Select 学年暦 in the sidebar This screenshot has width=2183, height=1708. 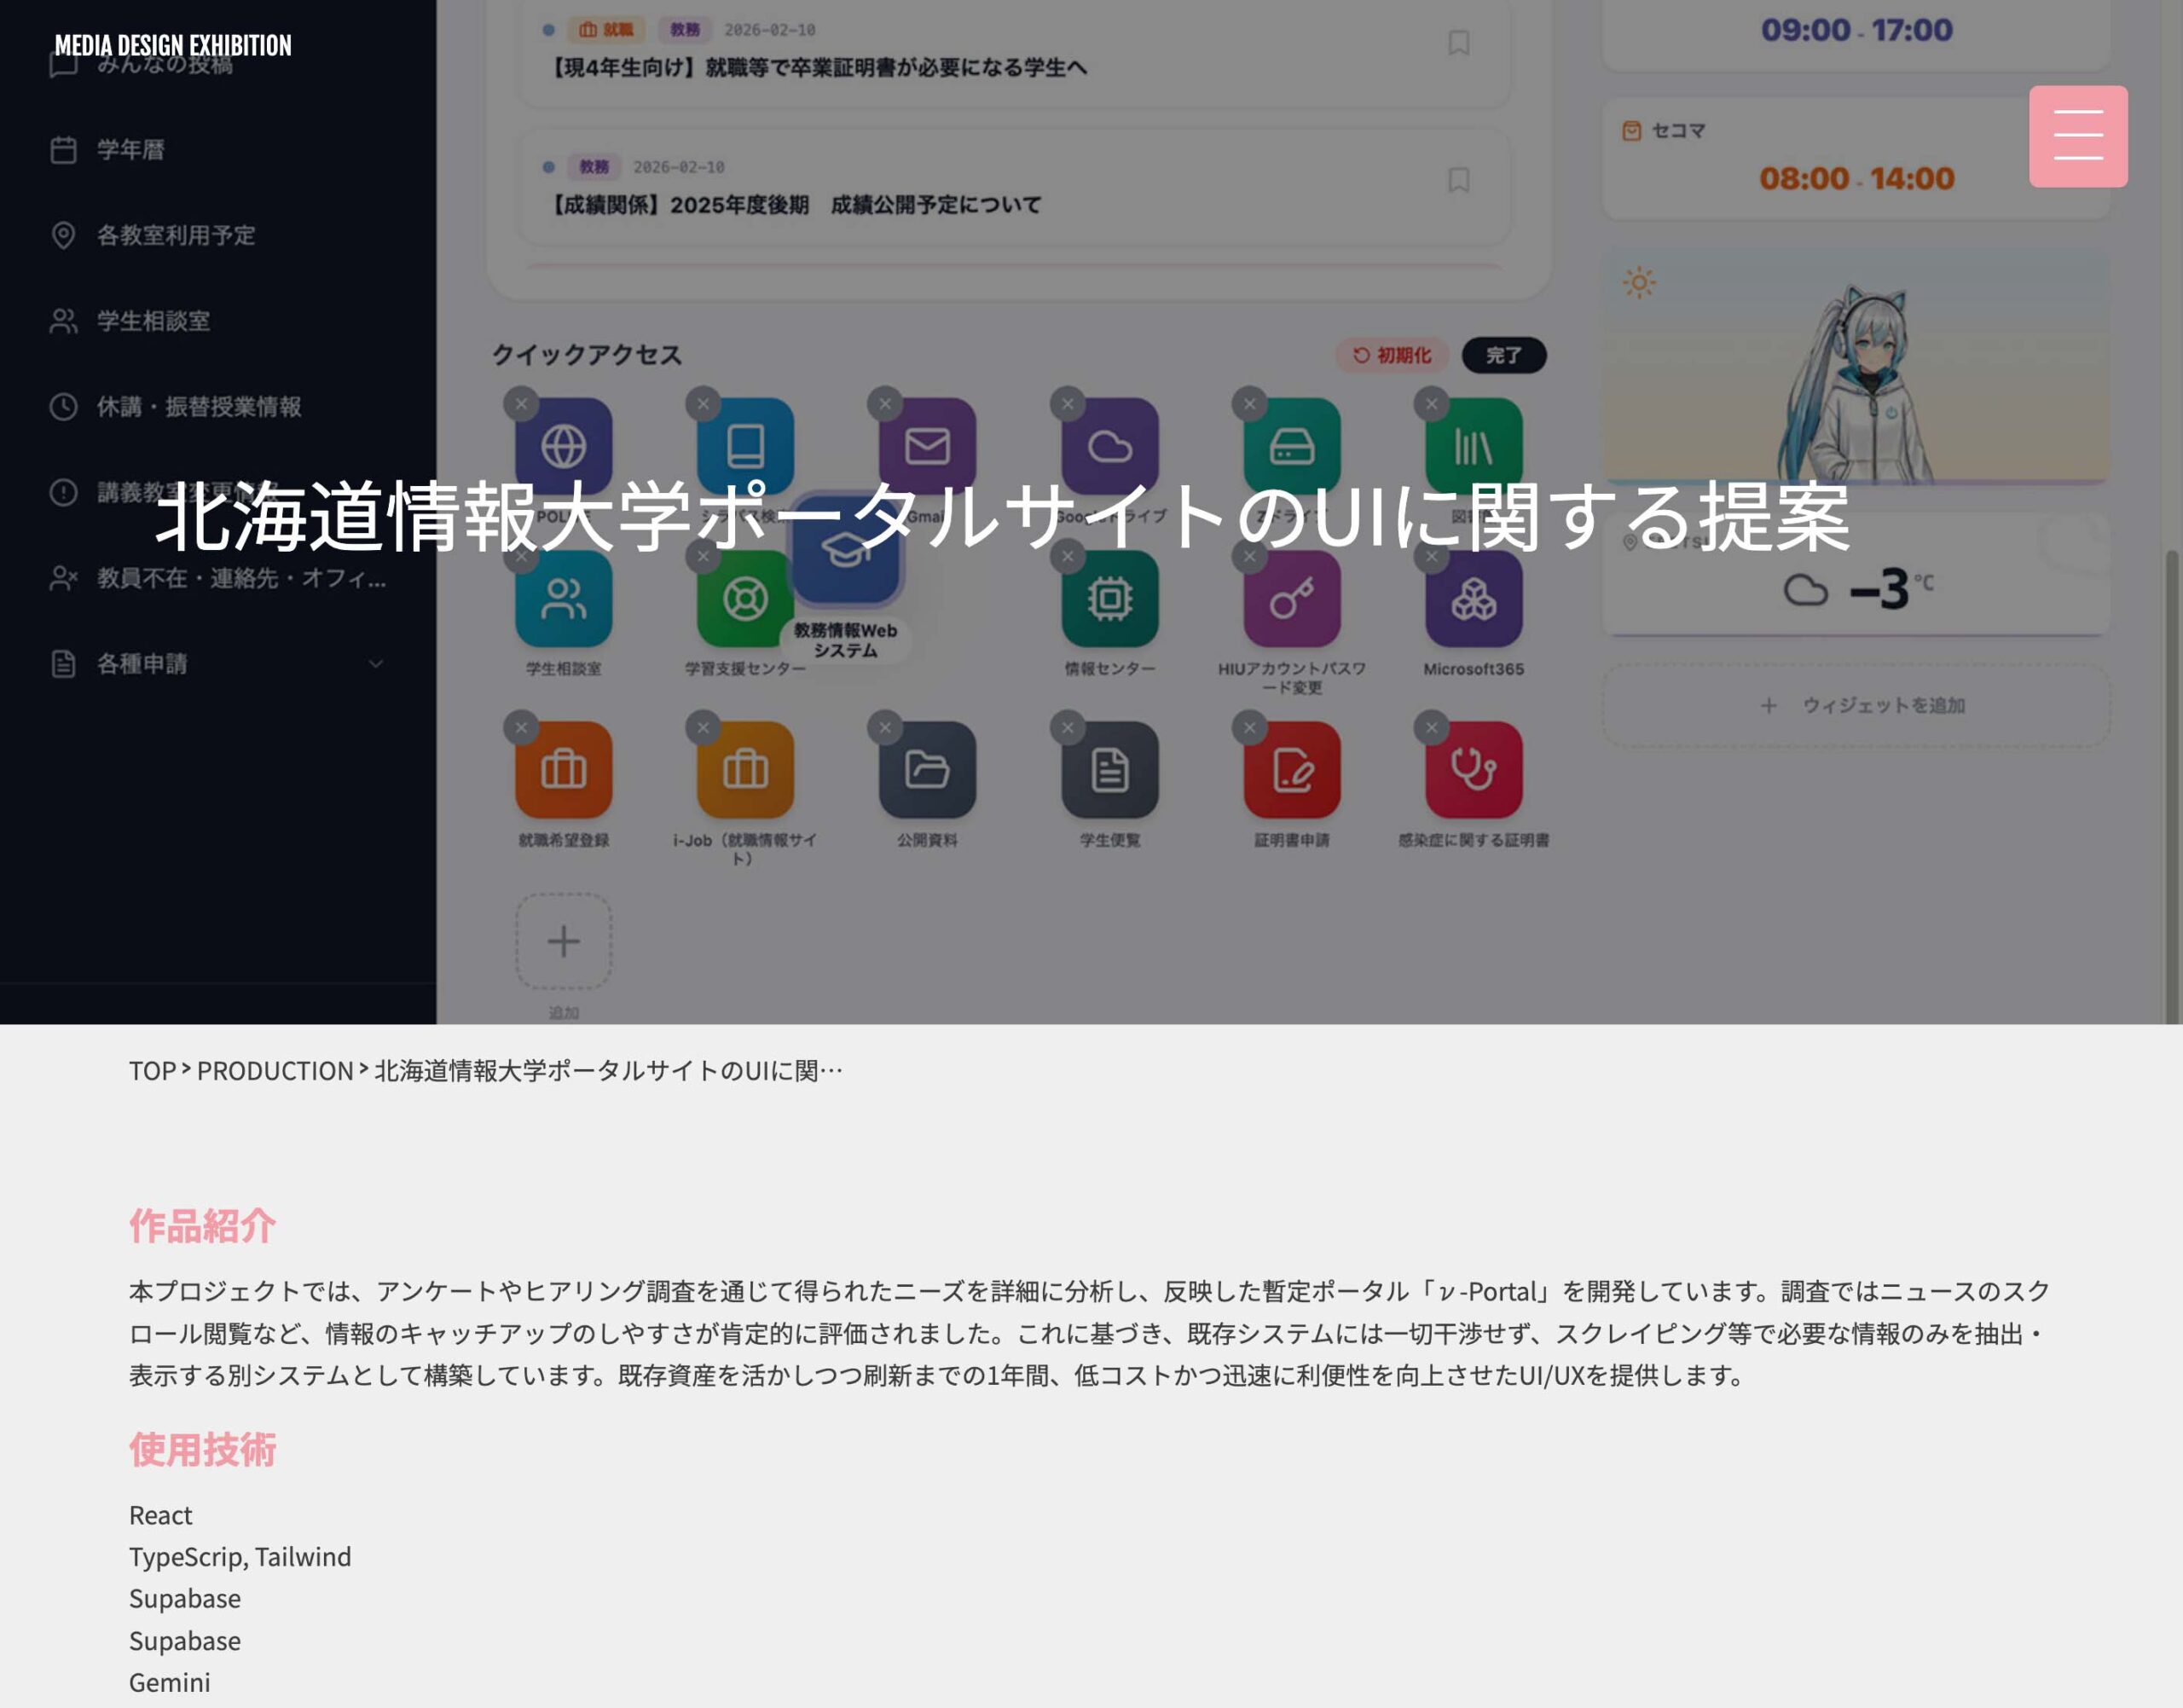[130, 150]
